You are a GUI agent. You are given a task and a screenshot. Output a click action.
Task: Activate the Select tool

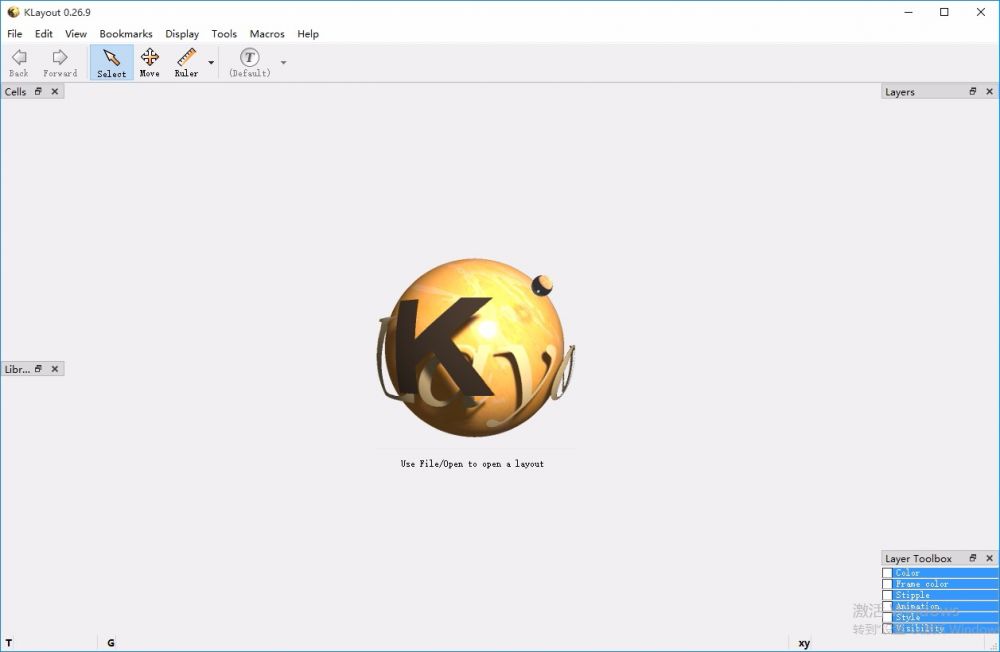(112, 63)
